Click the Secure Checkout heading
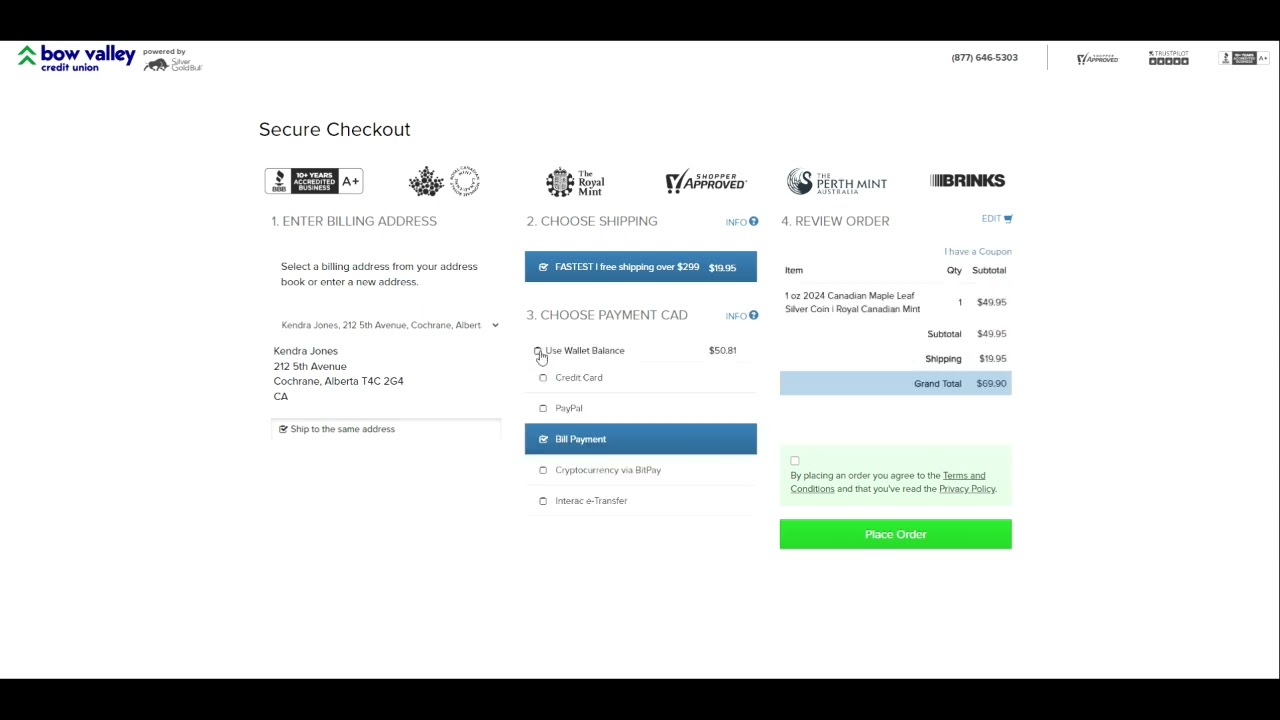 pyautogui.click(x=335, y=130)
